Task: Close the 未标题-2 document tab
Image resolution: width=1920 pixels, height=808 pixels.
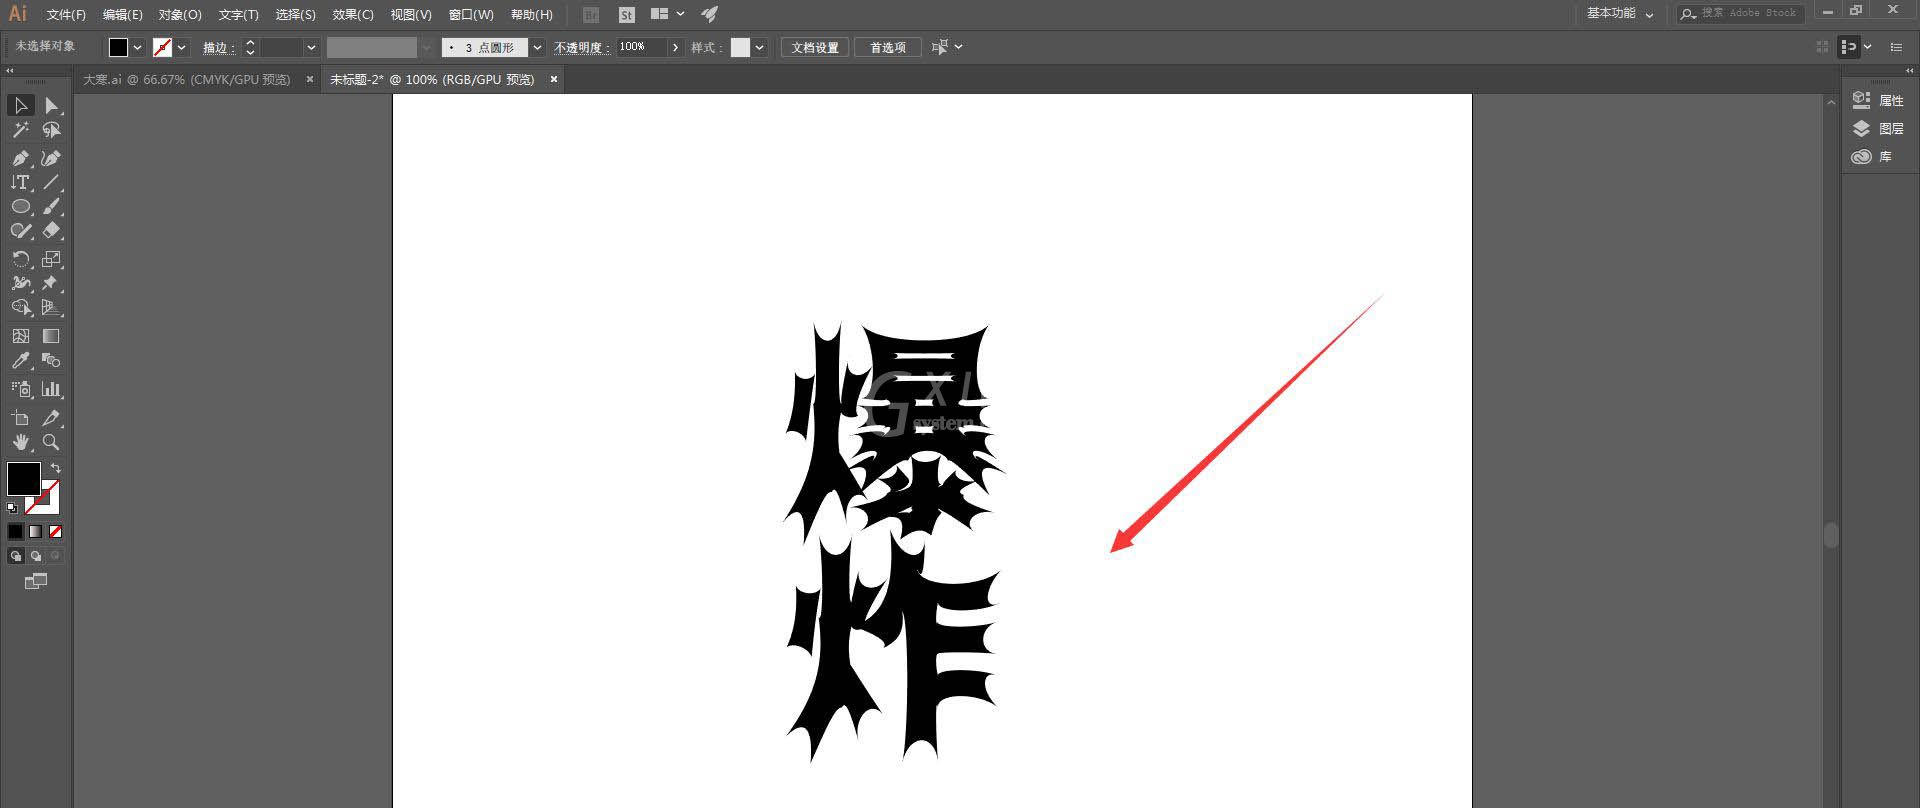Action: (x=554, y=79)
